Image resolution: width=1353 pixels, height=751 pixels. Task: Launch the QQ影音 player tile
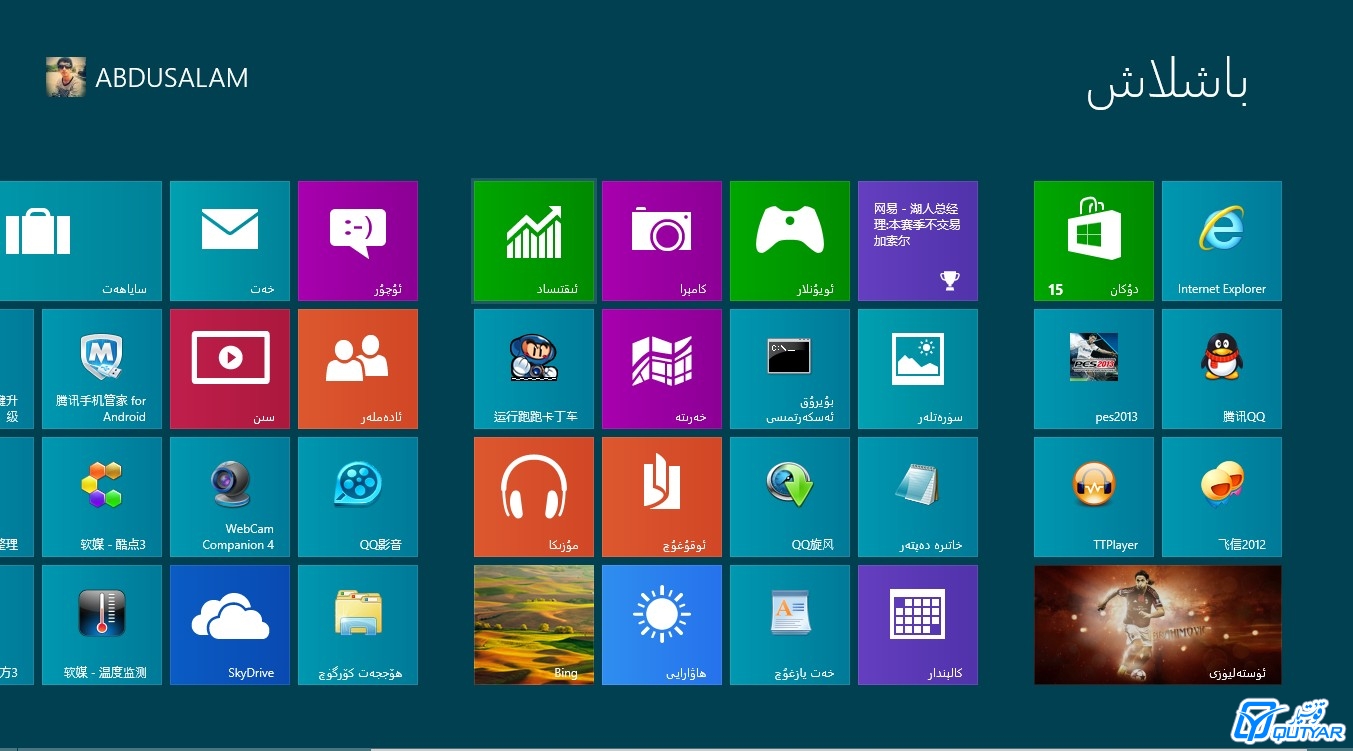point(358,497)
